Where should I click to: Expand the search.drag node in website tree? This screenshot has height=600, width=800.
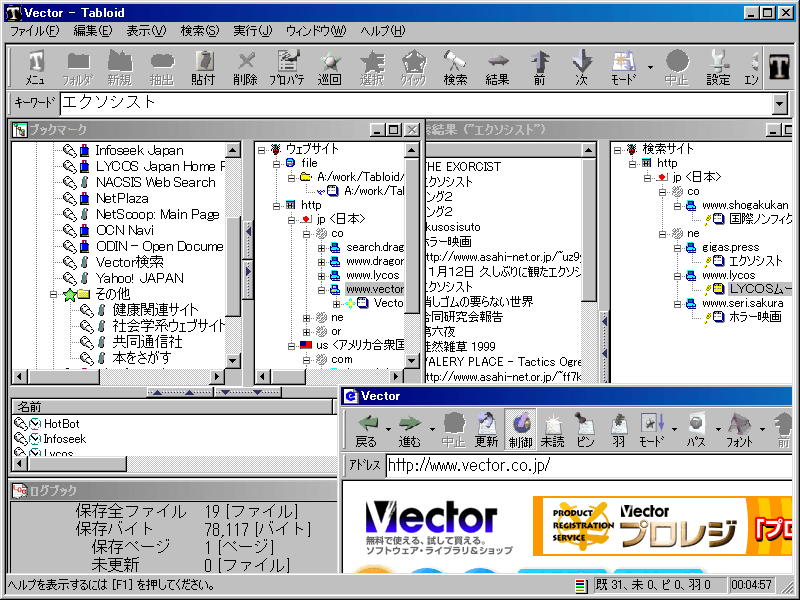(321, 247)
